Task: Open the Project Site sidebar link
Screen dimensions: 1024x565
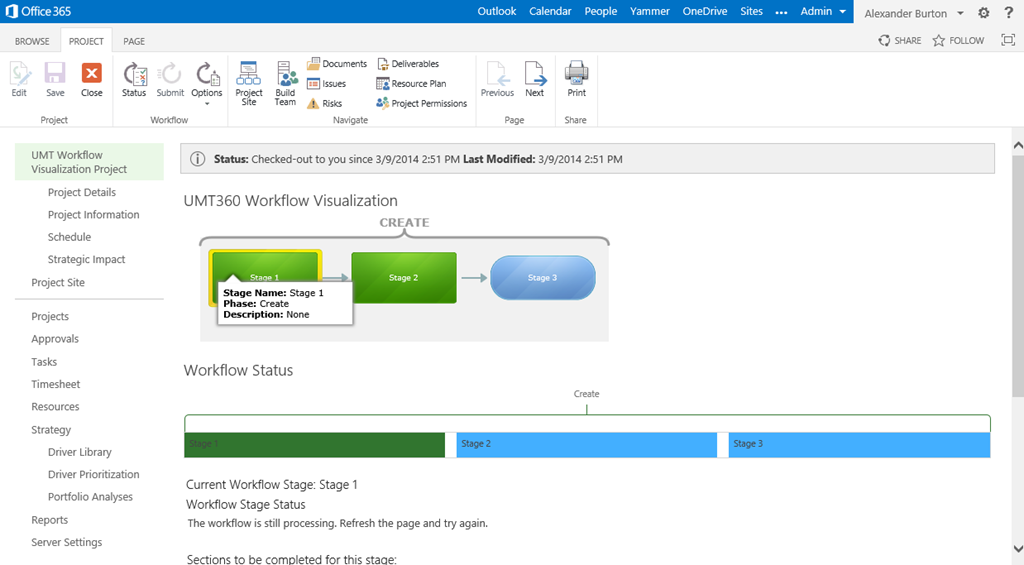Action: [58, 282]
